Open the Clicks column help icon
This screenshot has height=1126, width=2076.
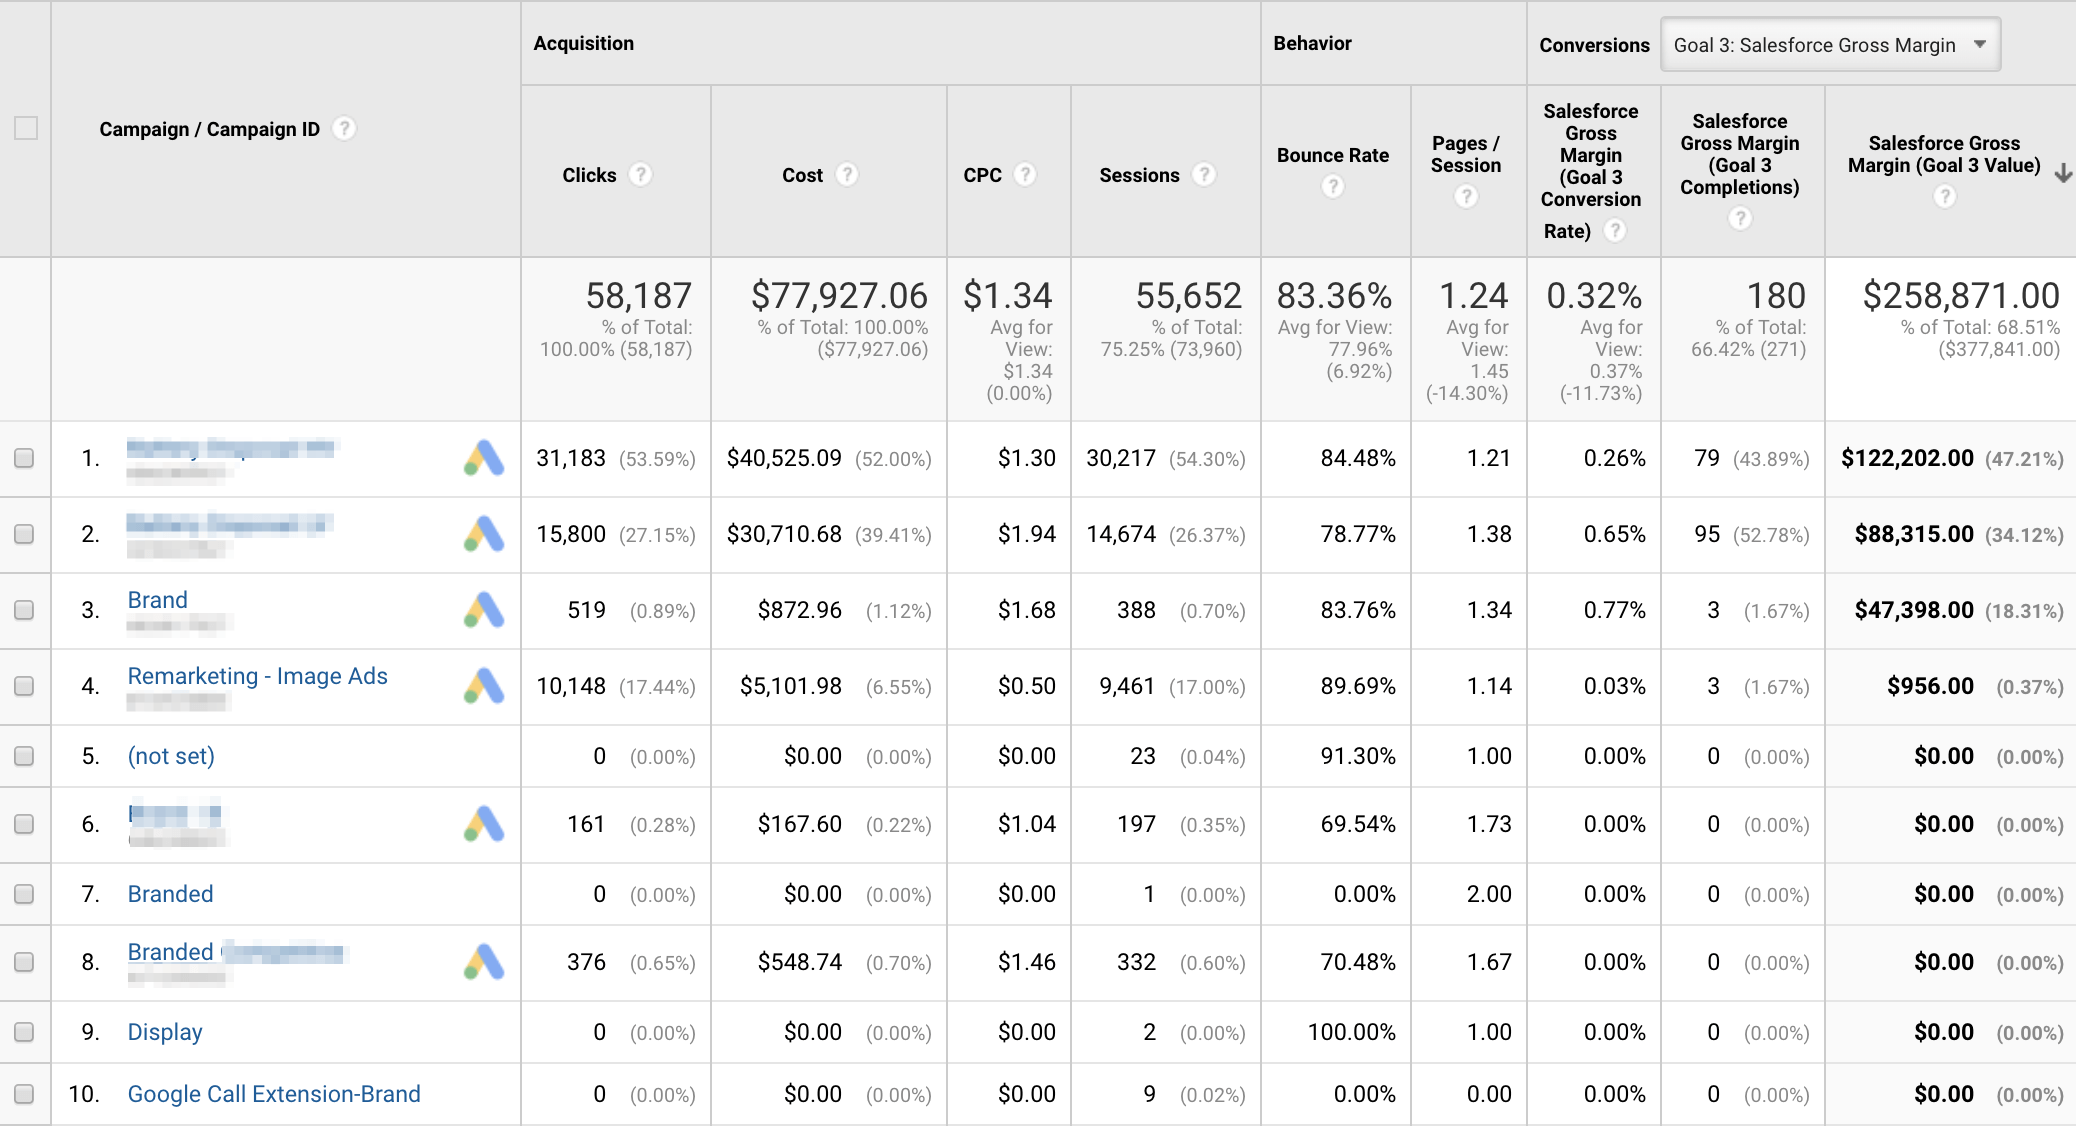pyautogui.click(x=640, y=175)
